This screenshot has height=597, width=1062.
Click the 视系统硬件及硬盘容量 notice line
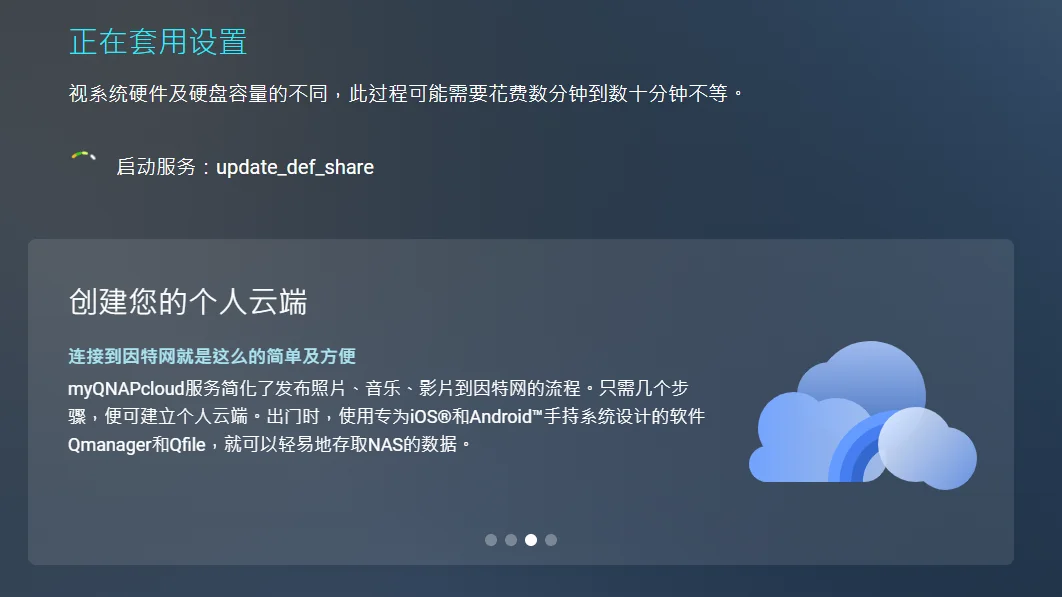coord(406,93)
